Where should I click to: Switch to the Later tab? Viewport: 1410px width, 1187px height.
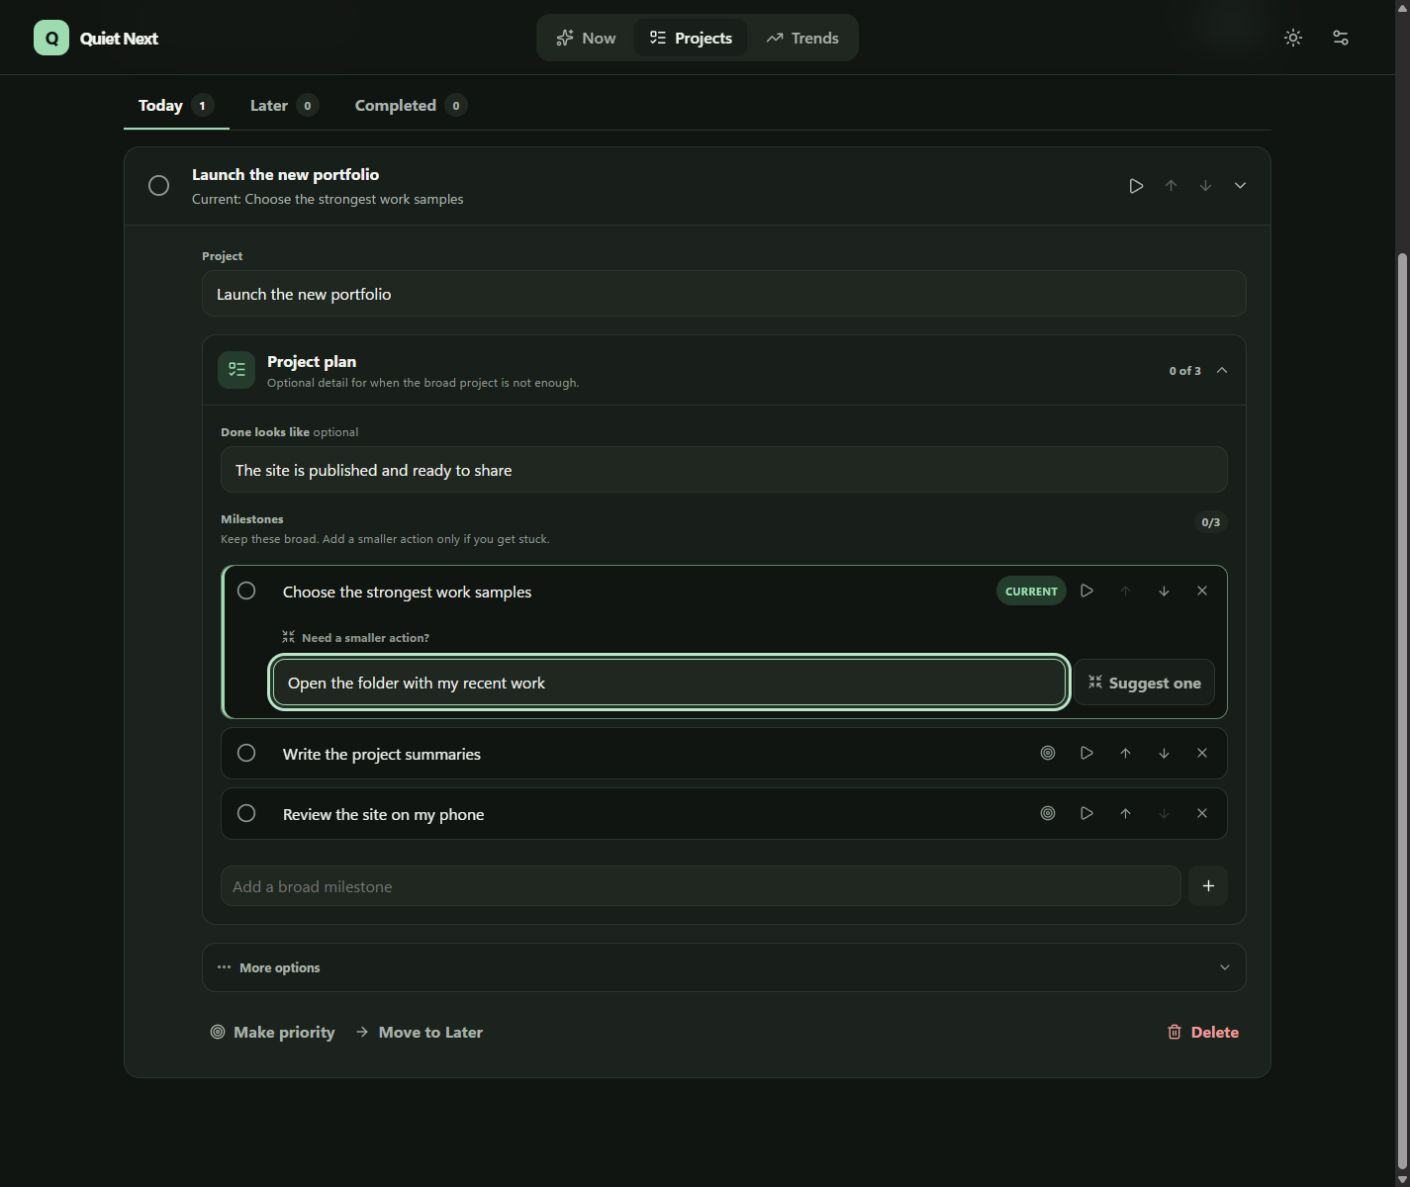point(284,105)
